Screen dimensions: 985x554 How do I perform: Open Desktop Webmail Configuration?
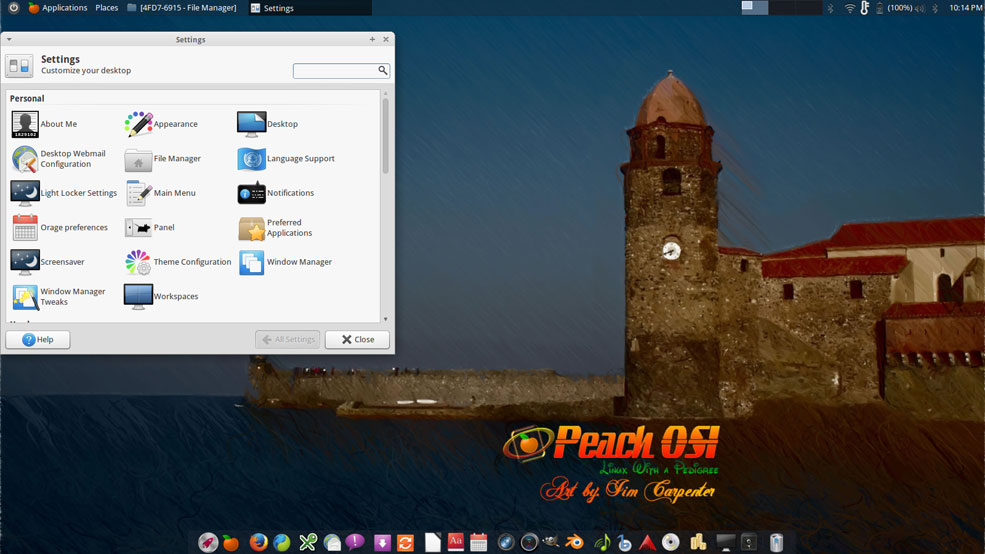pyautogui.click(x=58, y=159)
